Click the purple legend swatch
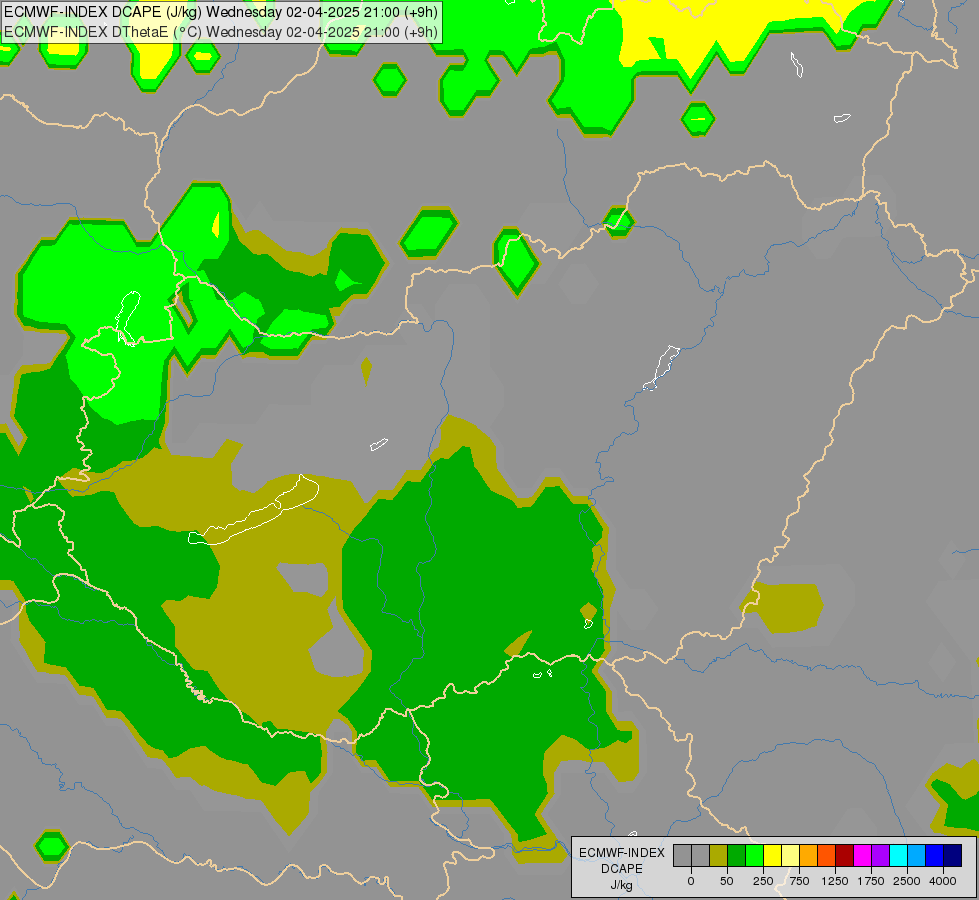Screen dimensions: 979x900 tap(881, 855)
